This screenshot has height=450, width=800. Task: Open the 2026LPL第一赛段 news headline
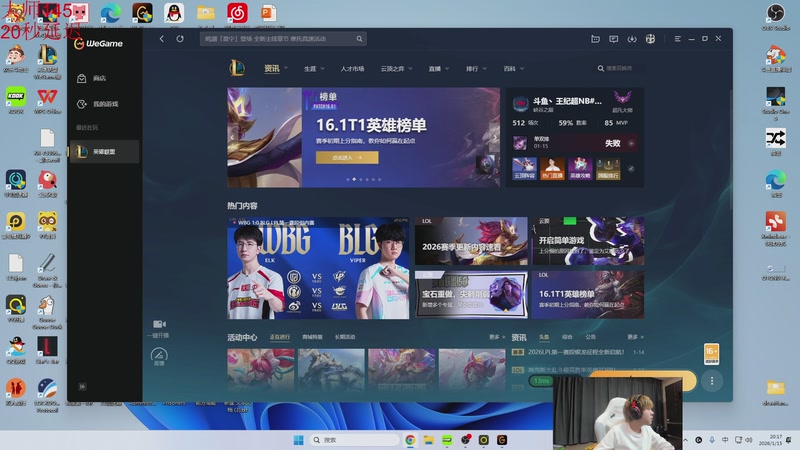(576, 352)
